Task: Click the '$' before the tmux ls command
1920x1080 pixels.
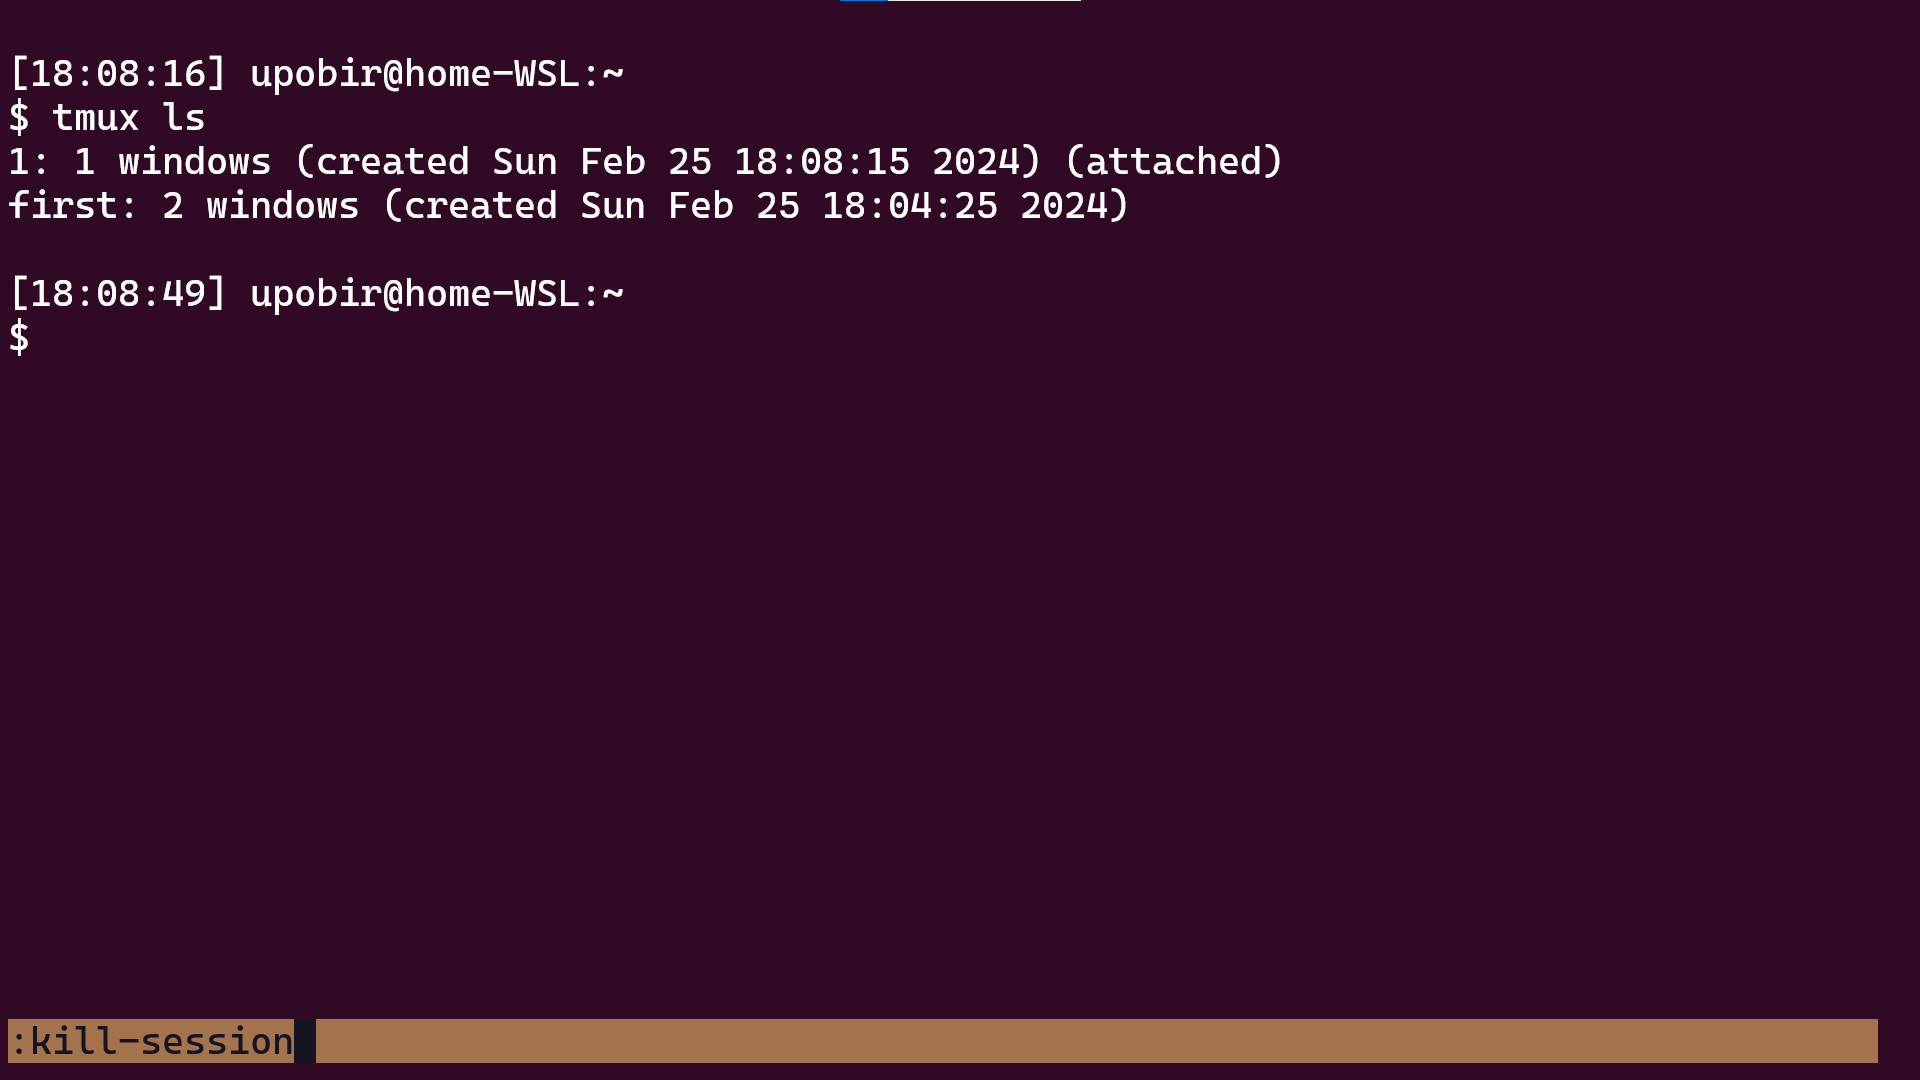Action: pyautogui.click(x=19, y=118)
